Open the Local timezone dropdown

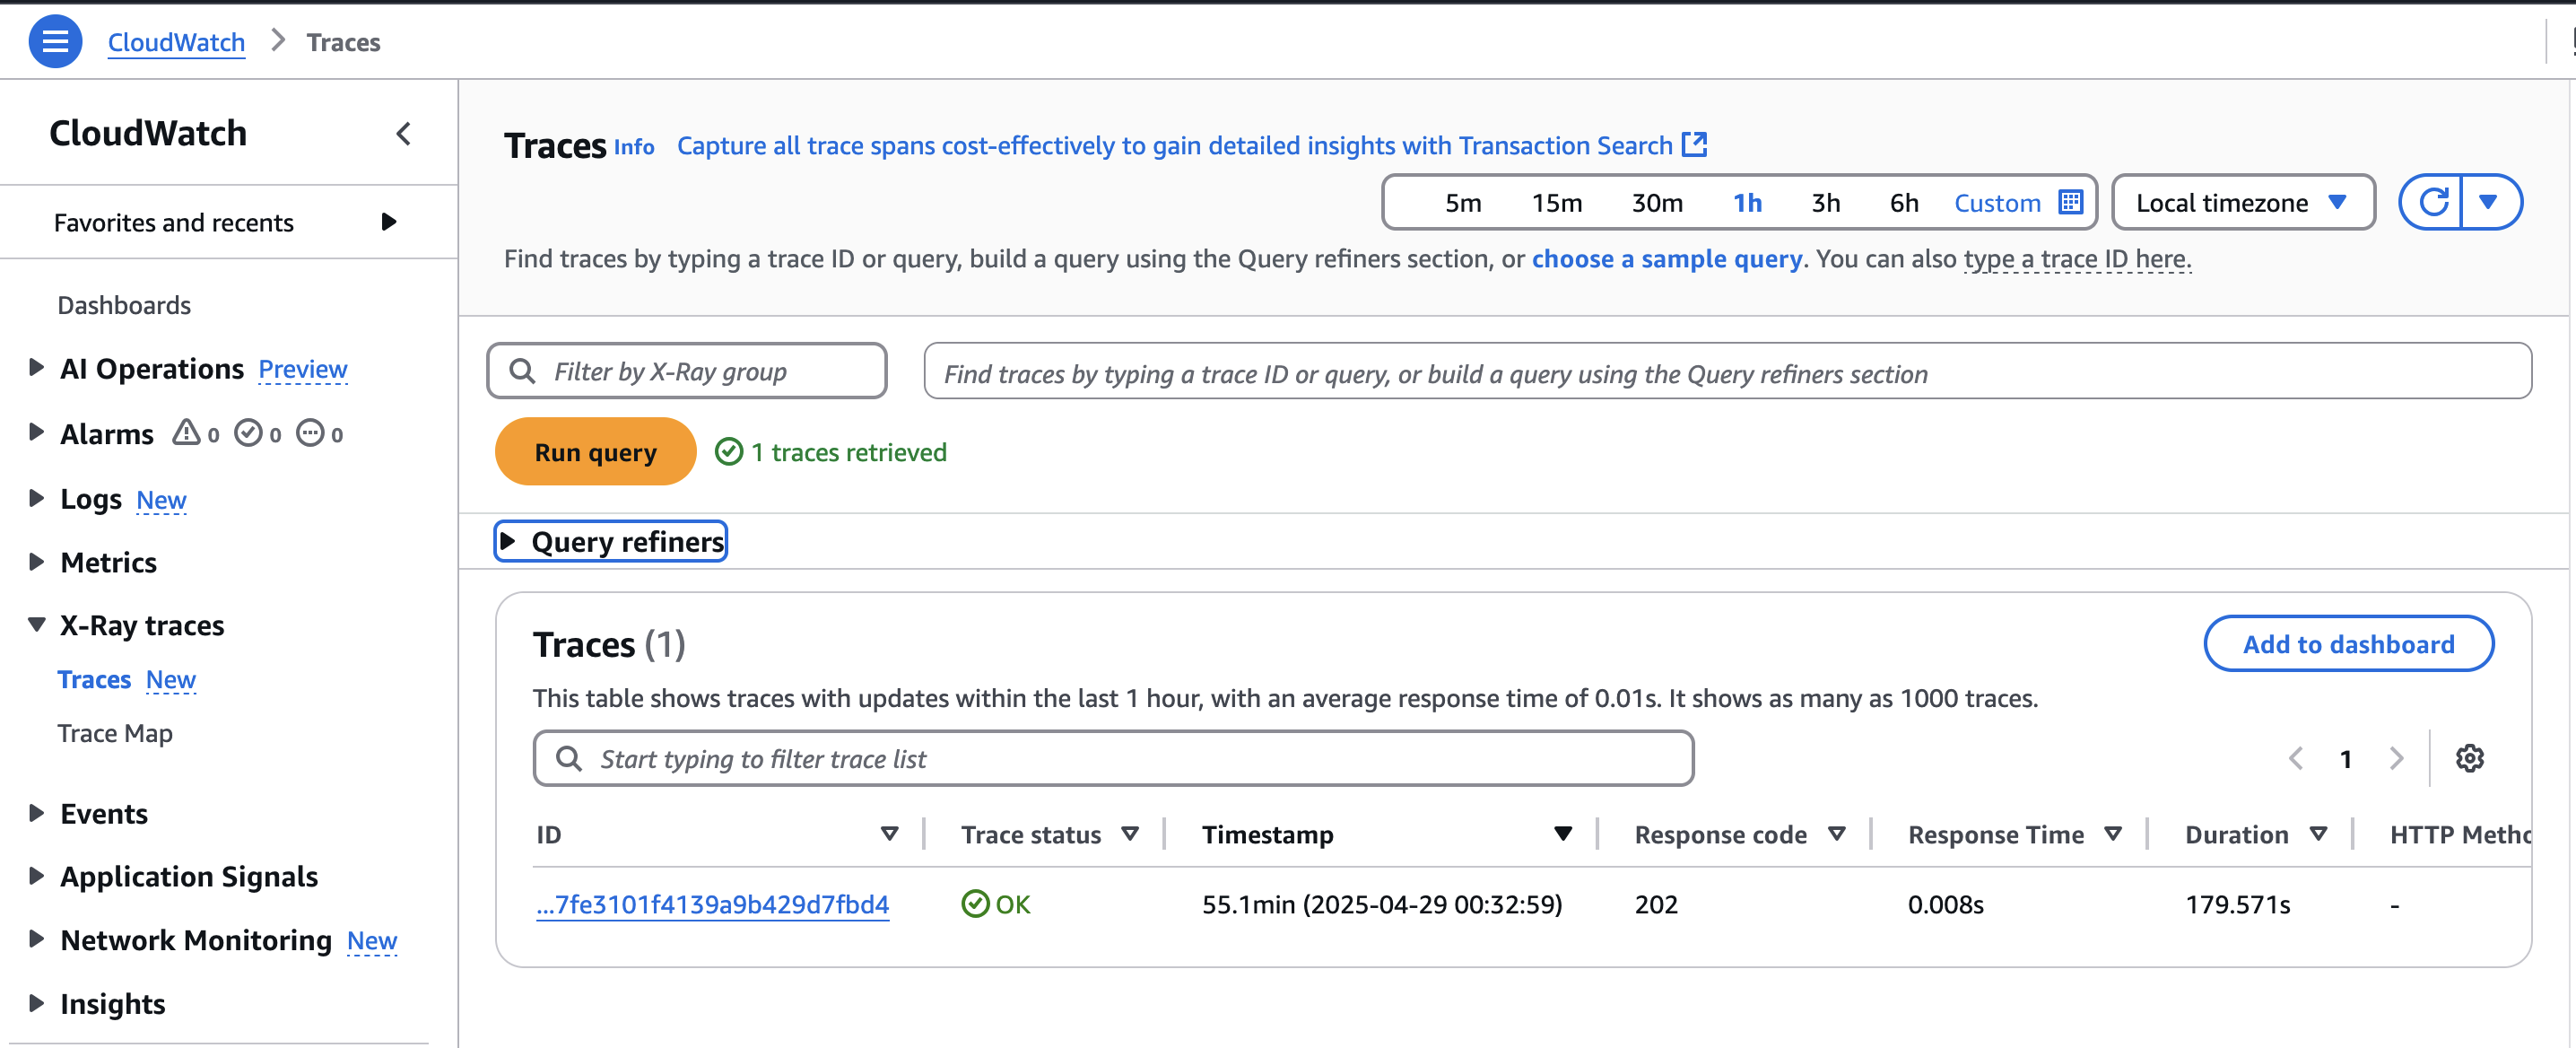coord(2241,201)
